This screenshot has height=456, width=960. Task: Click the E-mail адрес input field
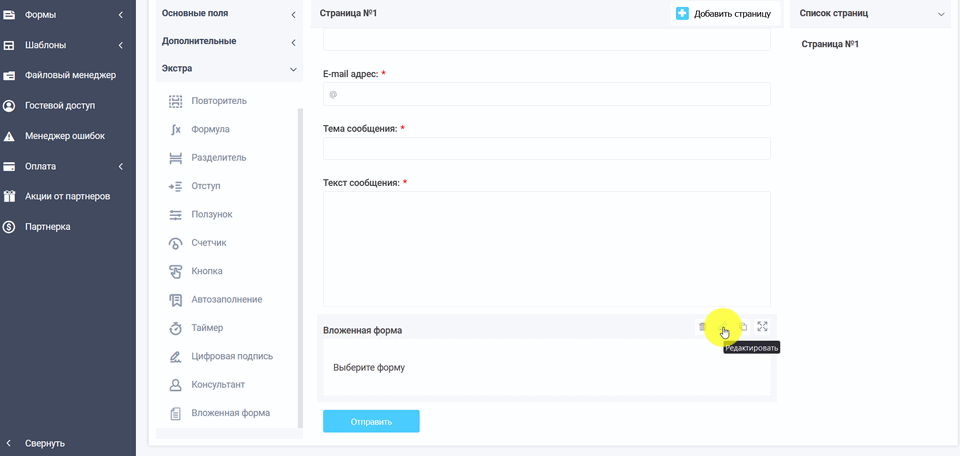[x=546, y=94]
